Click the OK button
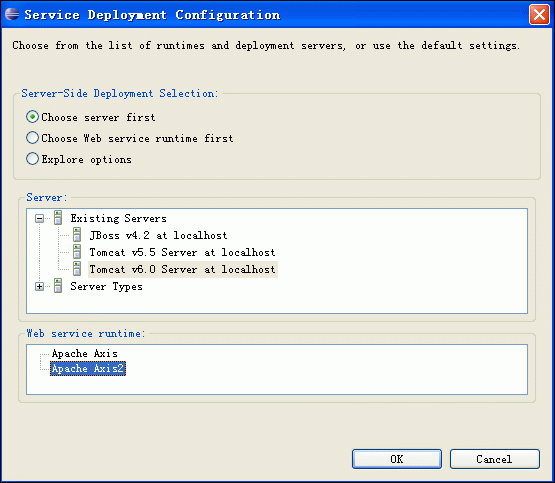Screen dimensions: 555x483 397,459
